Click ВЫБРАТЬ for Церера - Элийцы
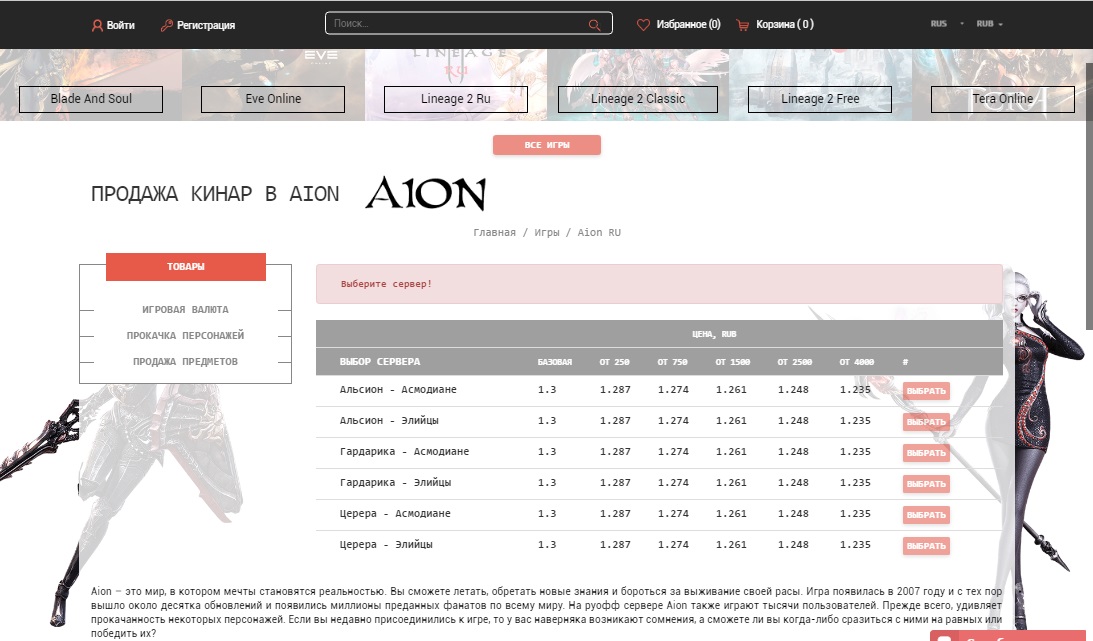Viewport: 1093px width, 641px height. (x=926, y=546)
